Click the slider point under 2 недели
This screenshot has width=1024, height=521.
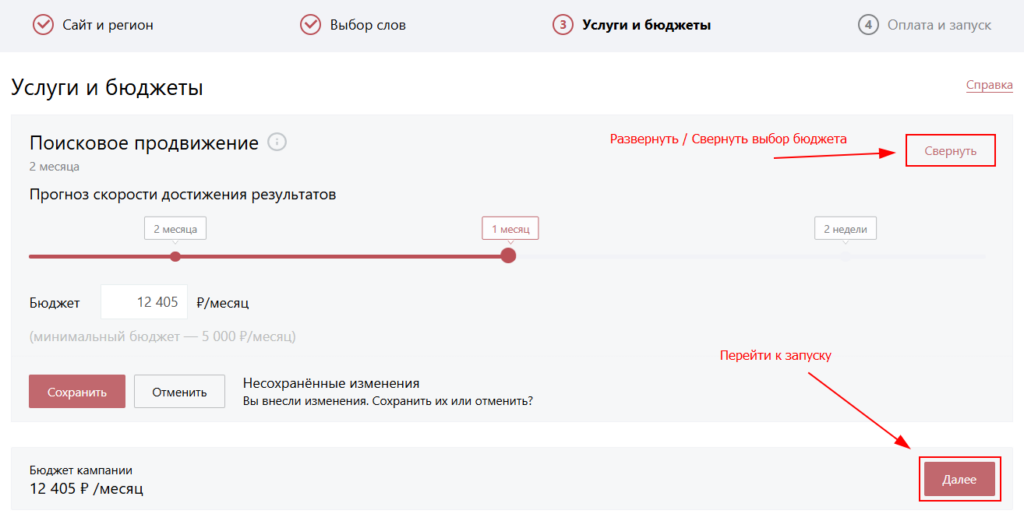pos(846,257)
